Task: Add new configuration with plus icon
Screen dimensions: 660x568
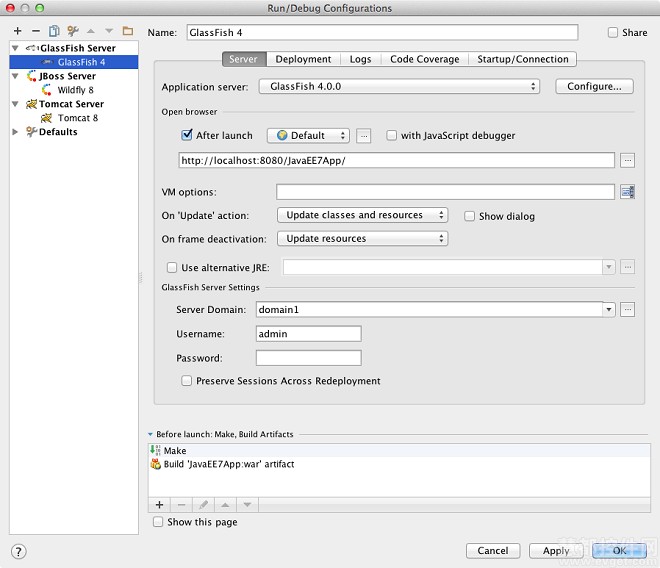Action: 18,31
